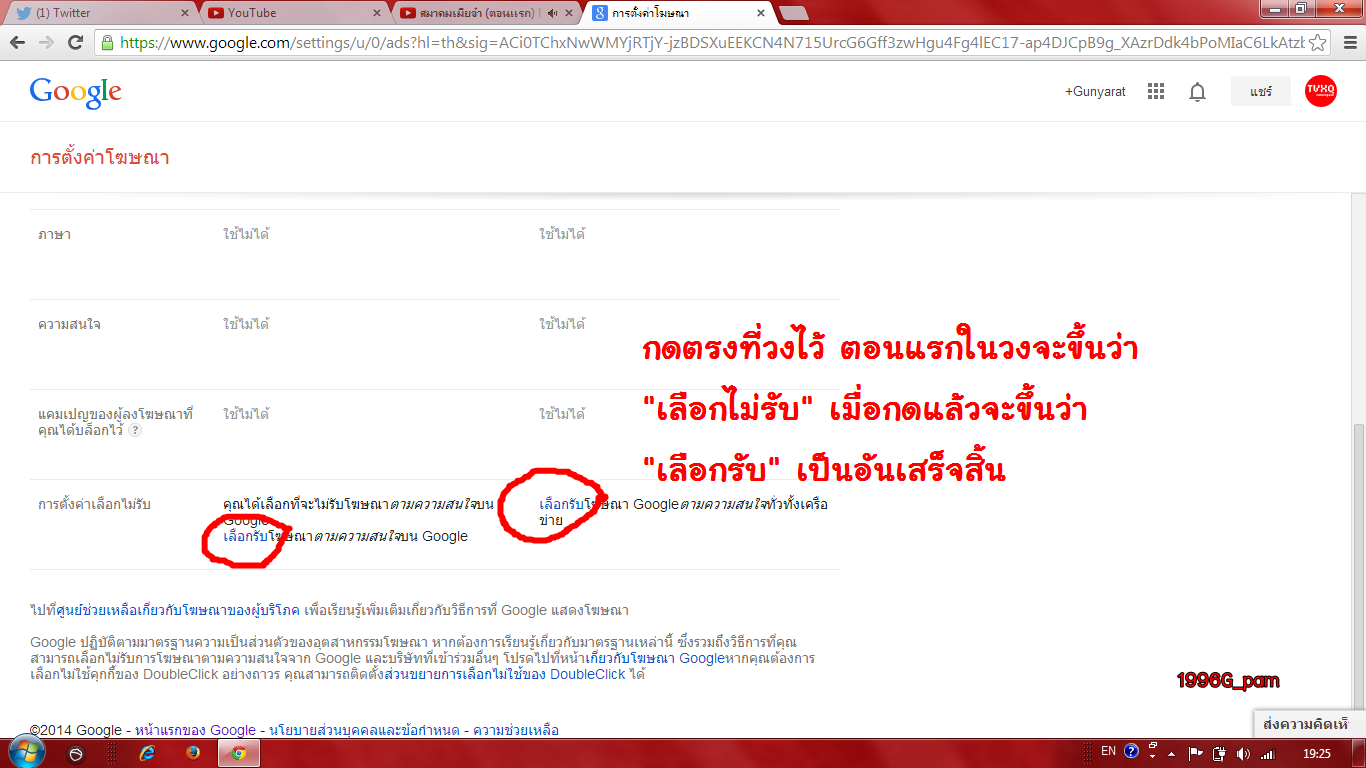Click the ©2014 Google copyright text
This screenshot has height=768, width=1366.
point(76,730)
